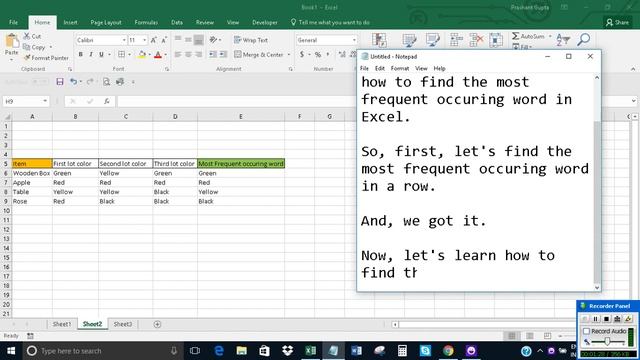This screenshot has width=640, height=360.
Task: Expand Clipboard group dialog launcher
Action: coord(70,69)
